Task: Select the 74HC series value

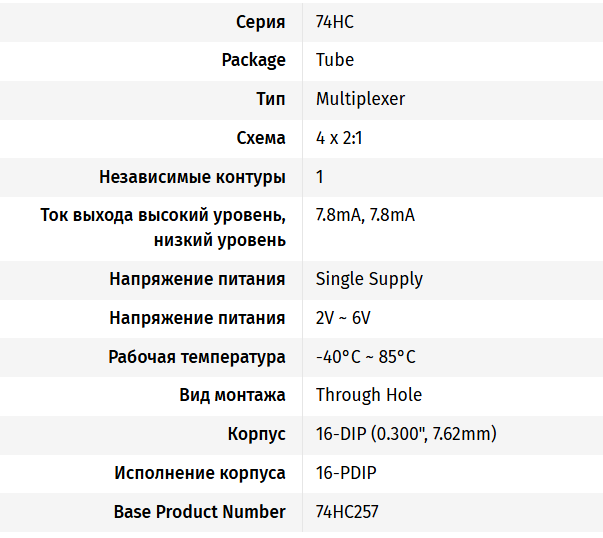Action: click(334, 21)
